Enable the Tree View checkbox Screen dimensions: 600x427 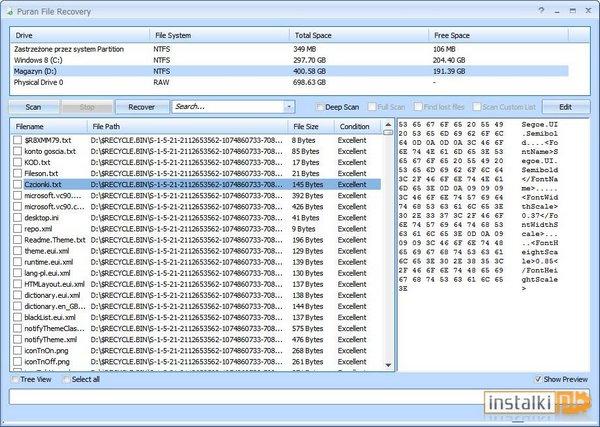pos(15,379)
